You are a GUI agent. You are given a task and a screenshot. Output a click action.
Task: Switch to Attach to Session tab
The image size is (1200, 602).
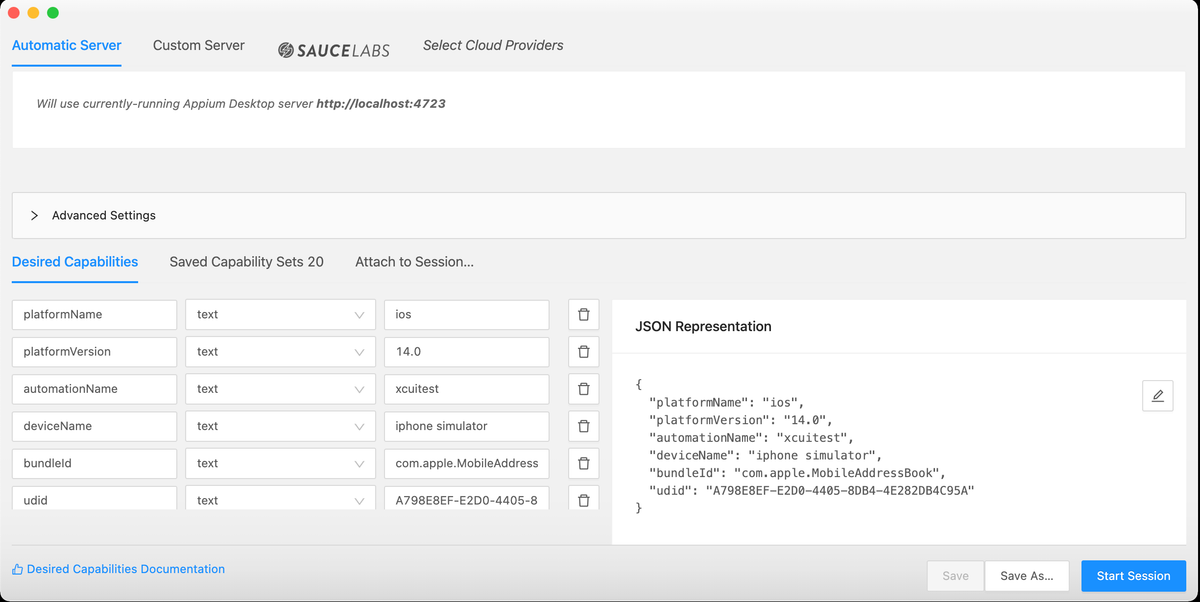pyautogui.click(x=414, y=261)
